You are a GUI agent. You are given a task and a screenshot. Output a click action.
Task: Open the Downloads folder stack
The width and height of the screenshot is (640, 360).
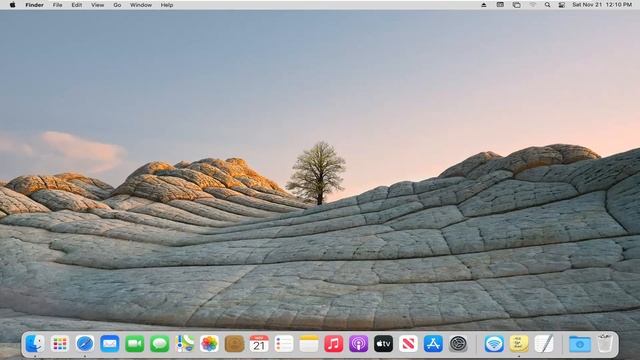[580, 344]
